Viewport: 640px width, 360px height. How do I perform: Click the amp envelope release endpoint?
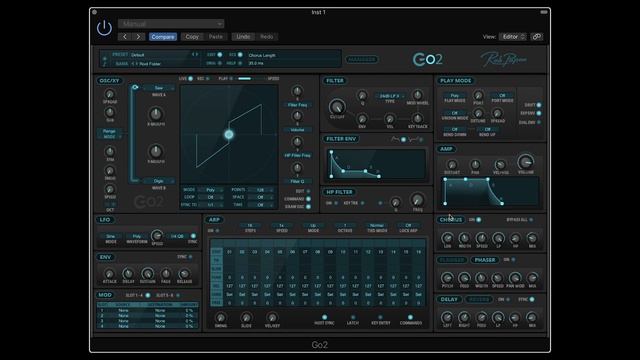[502, 203]
